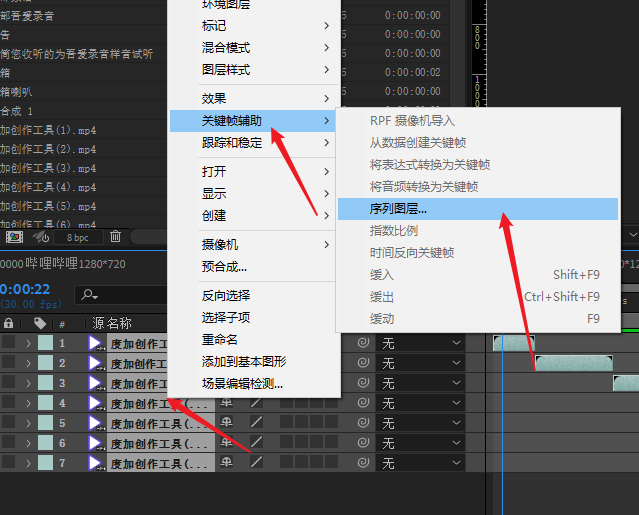Screen dimensions: 639x515
Task: Click the label color swatch of layer 1
Action: [x=45, y=343]
